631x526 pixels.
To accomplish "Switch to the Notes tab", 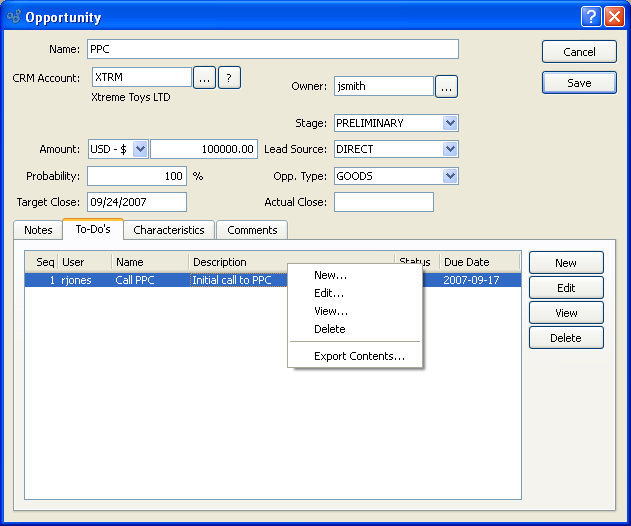I will pyautogui.click(x=38, y=230).
